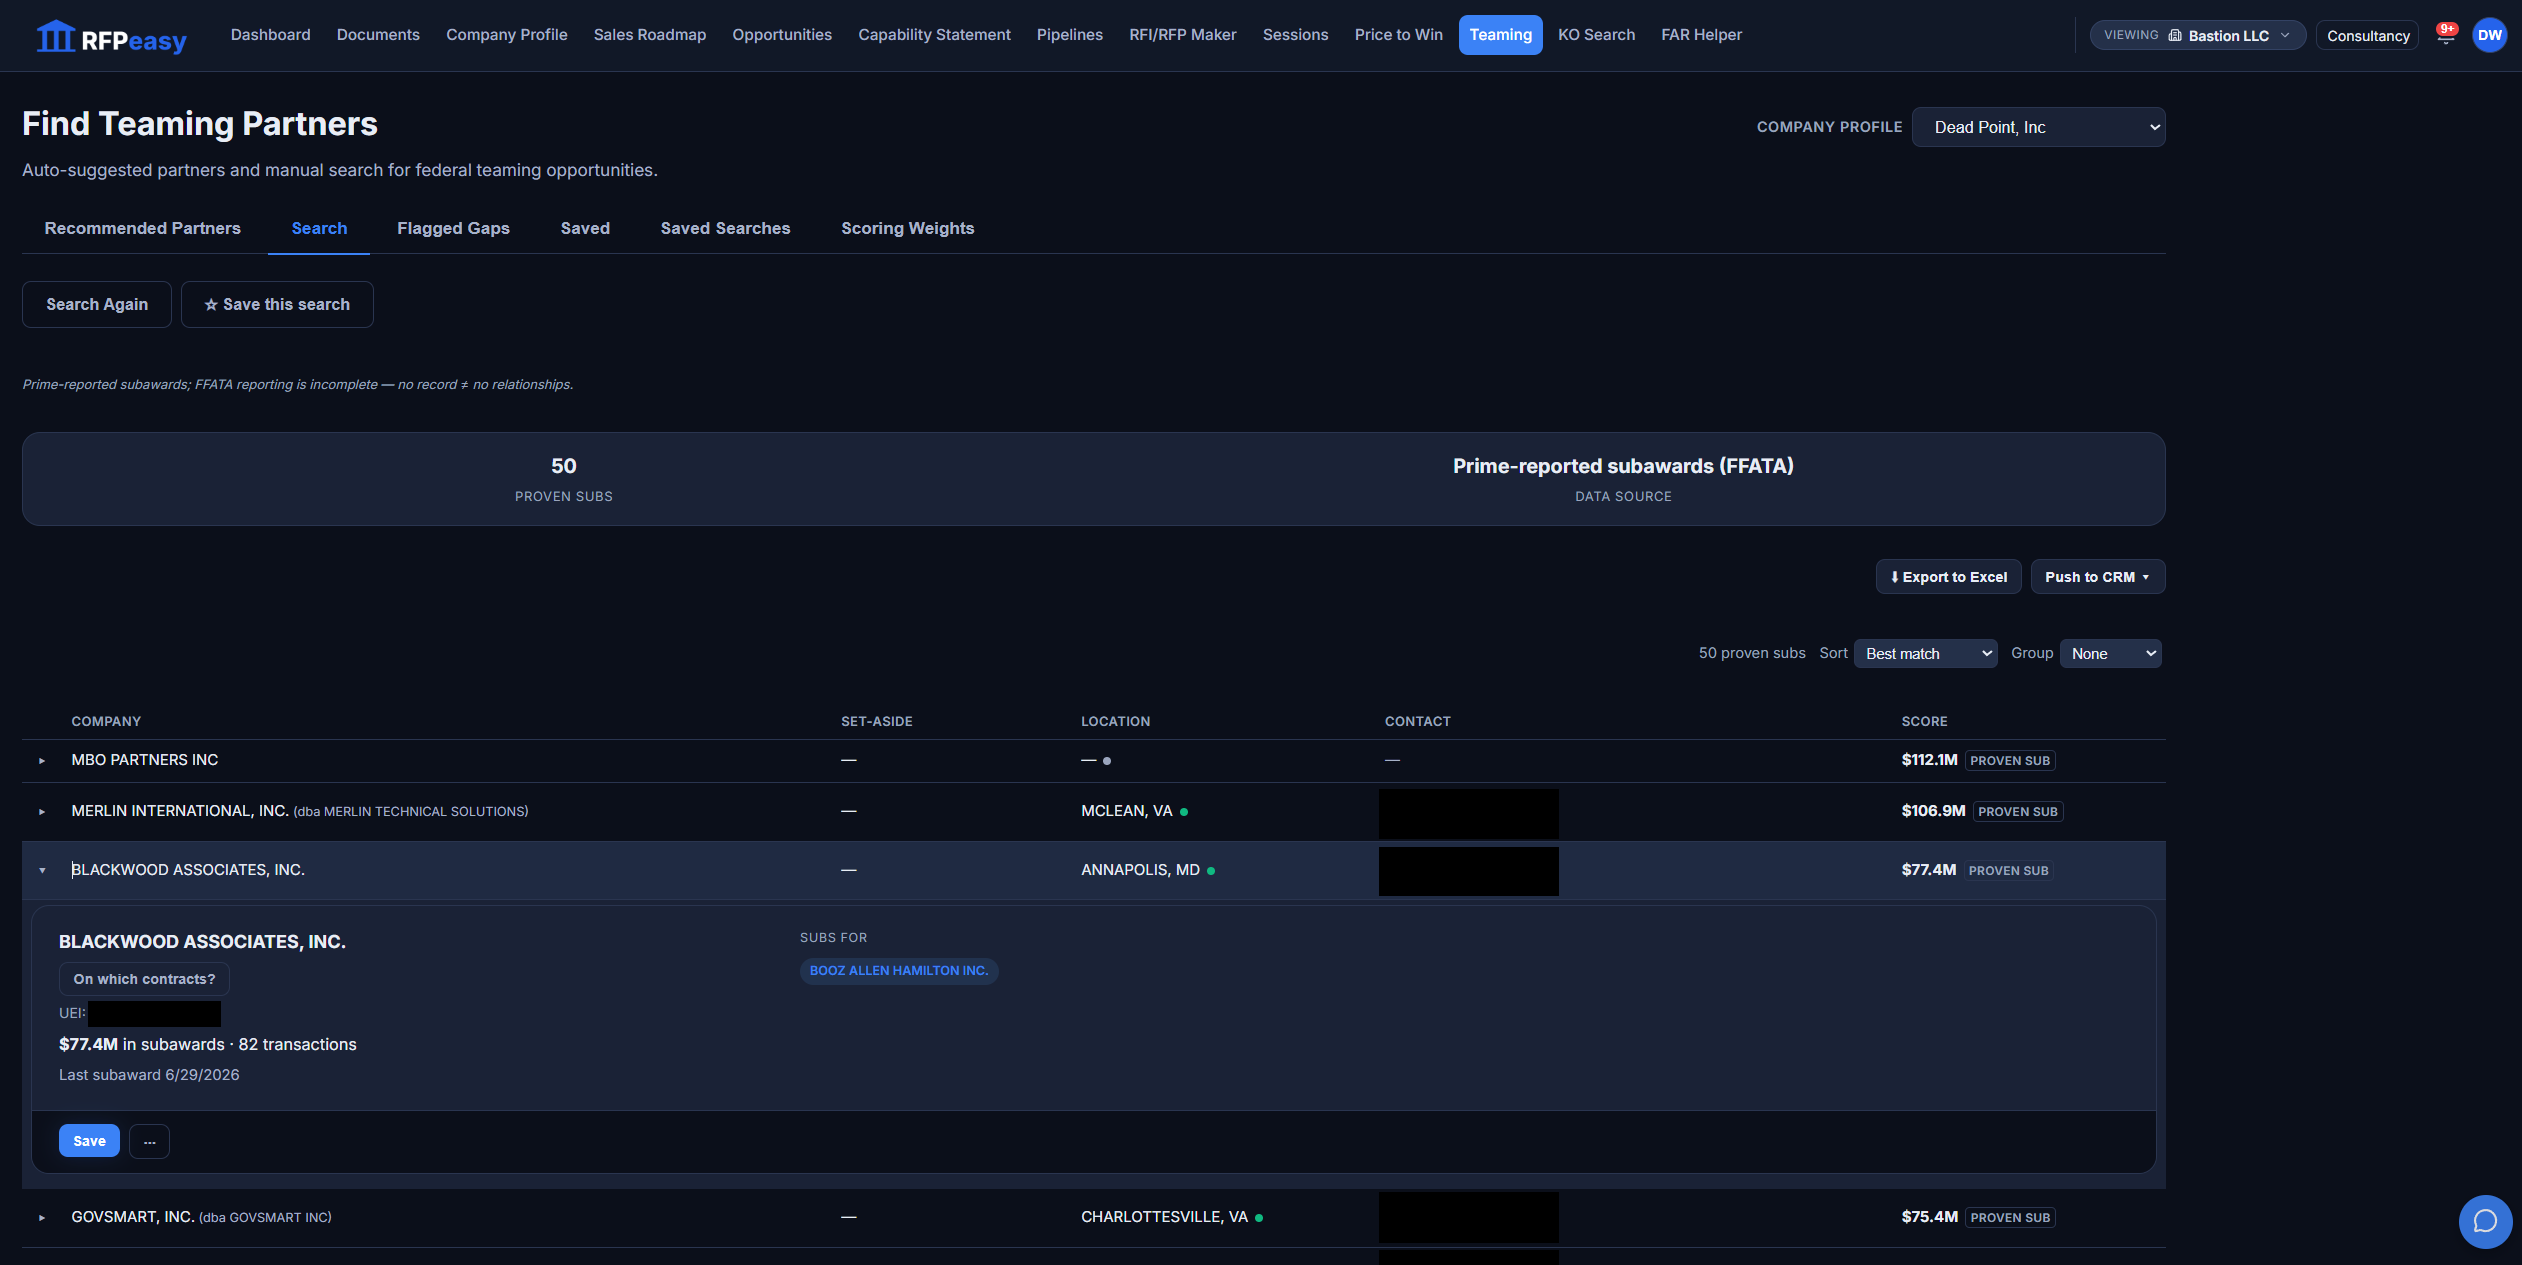This screenshot has width=2522, height=1265.
Task: Expand the MBO PARTNERS INC row
Action: [x=42, y=761]
